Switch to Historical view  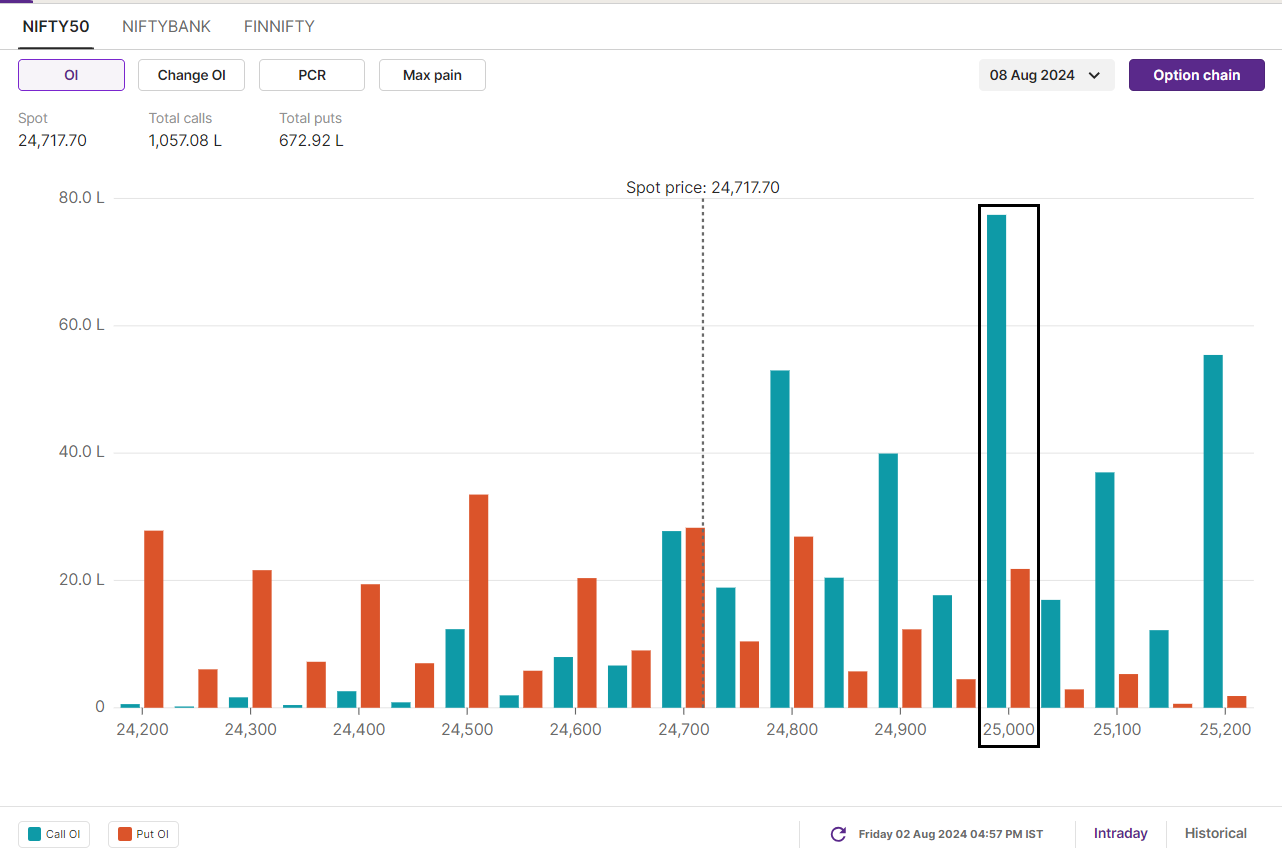[x=1216, y=833]
